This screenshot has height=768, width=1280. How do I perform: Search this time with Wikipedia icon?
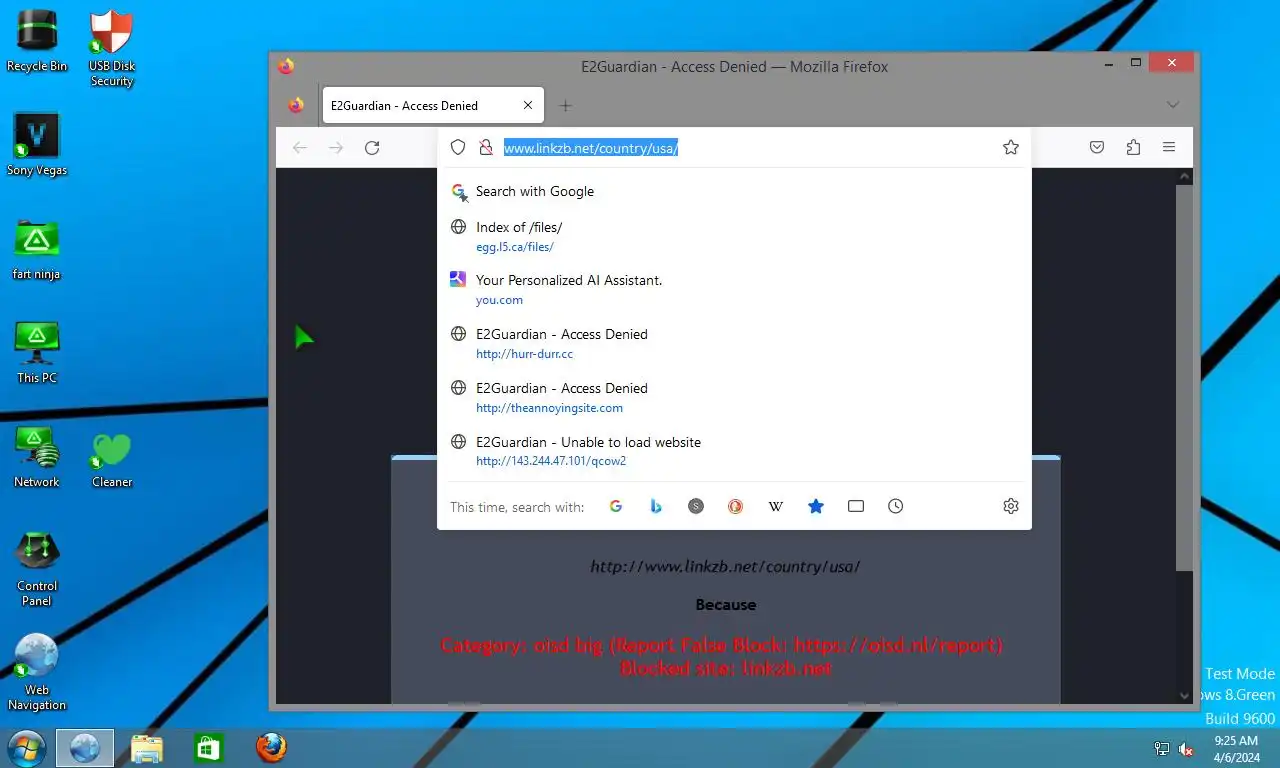(x=776, y=506)
